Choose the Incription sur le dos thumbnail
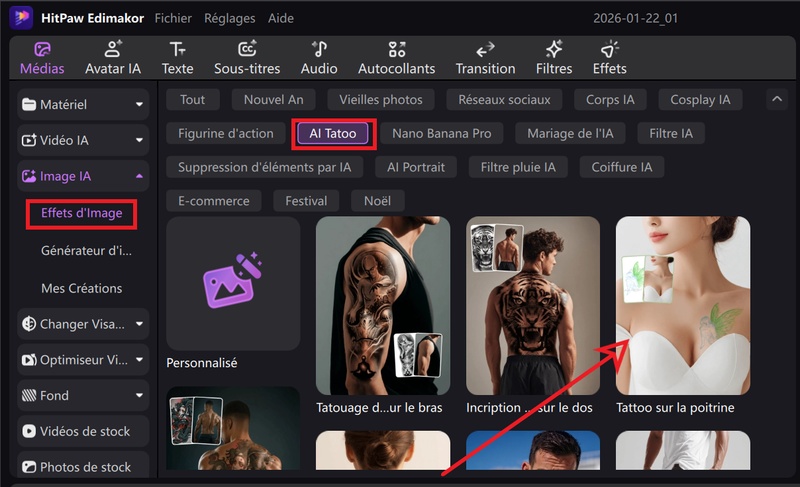This screenshot has width=800, height=487. click(533, 305)
